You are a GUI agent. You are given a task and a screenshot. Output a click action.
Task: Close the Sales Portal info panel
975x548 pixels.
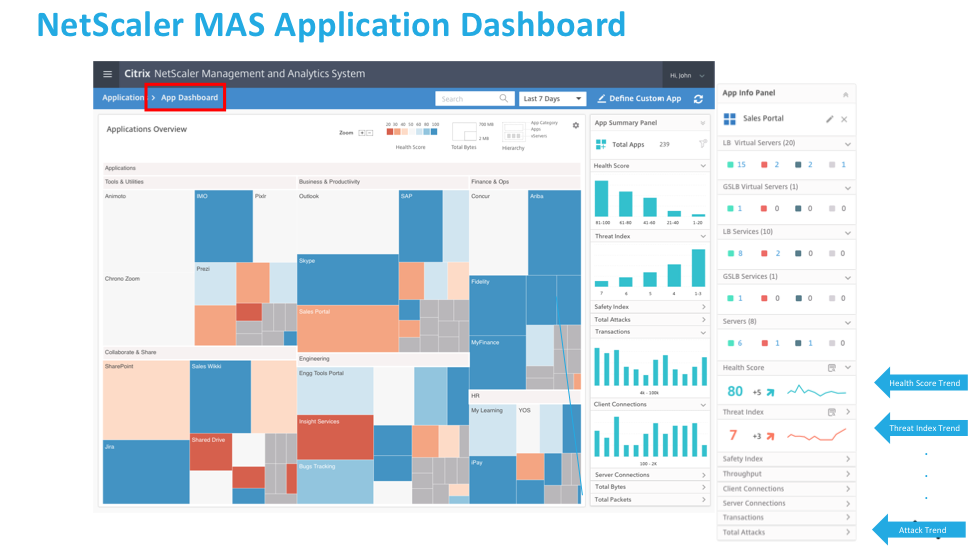844,119
